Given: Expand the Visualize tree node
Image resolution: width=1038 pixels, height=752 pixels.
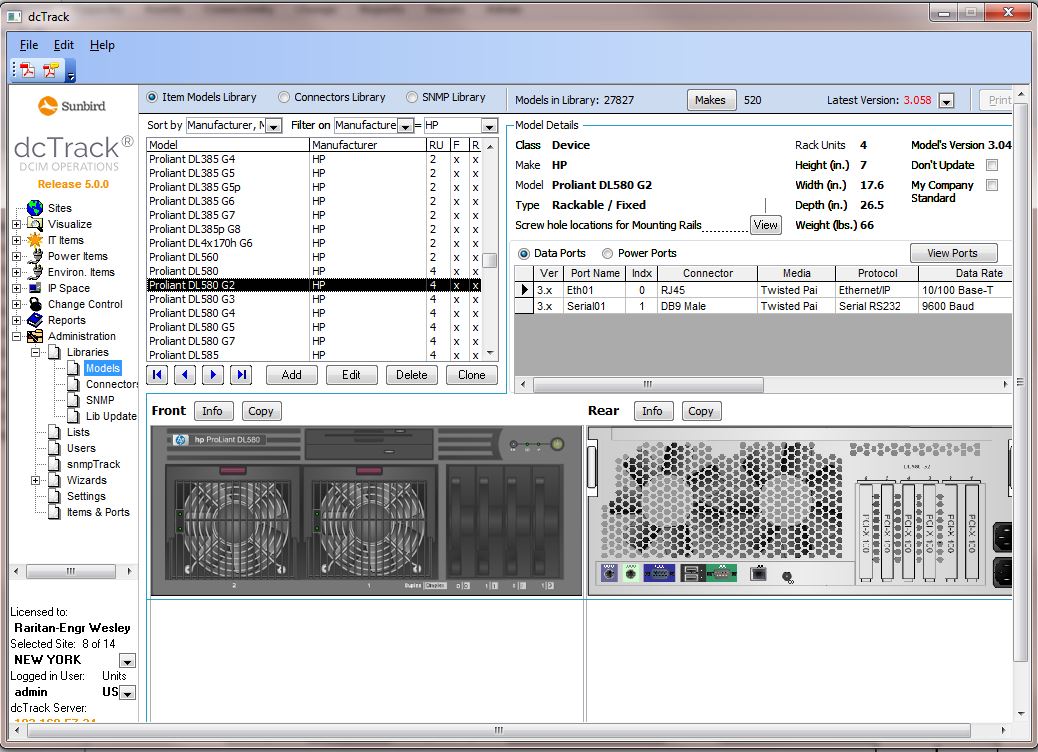Looking at the screenshot, I should pyautogui.click(x=17, y=224).
